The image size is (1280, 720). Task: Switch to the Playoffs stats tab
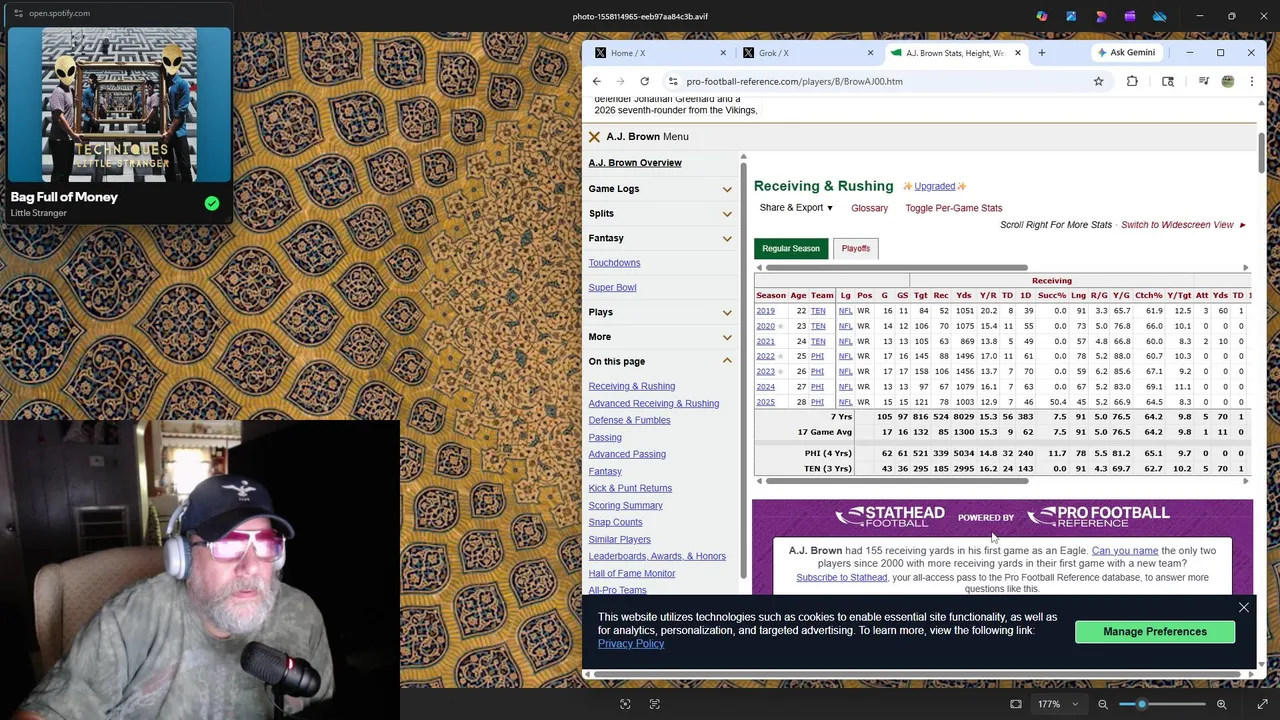click(x=855, y=248)
